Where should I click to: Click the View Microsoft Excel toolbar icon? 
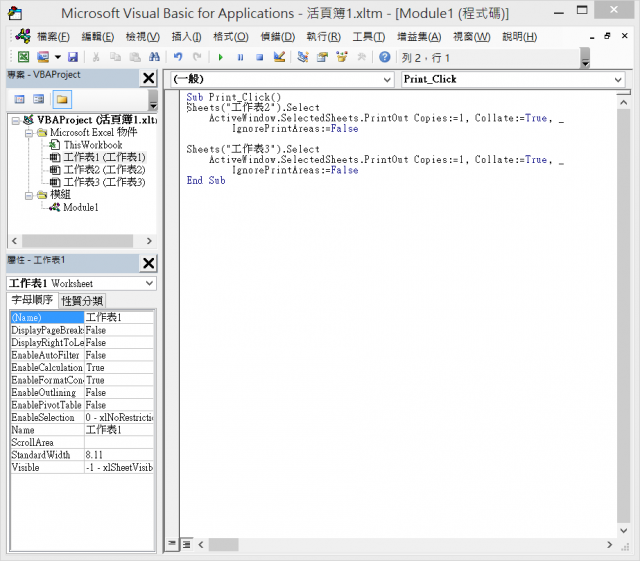coord(23,57)
